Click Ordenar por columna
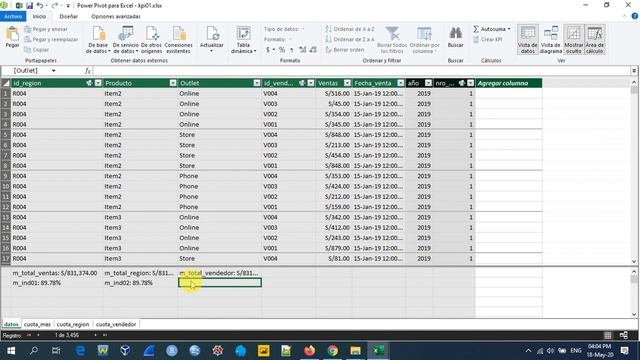This screenshot has width=640, height=360. pyautogui.click(x=424, y=40)
